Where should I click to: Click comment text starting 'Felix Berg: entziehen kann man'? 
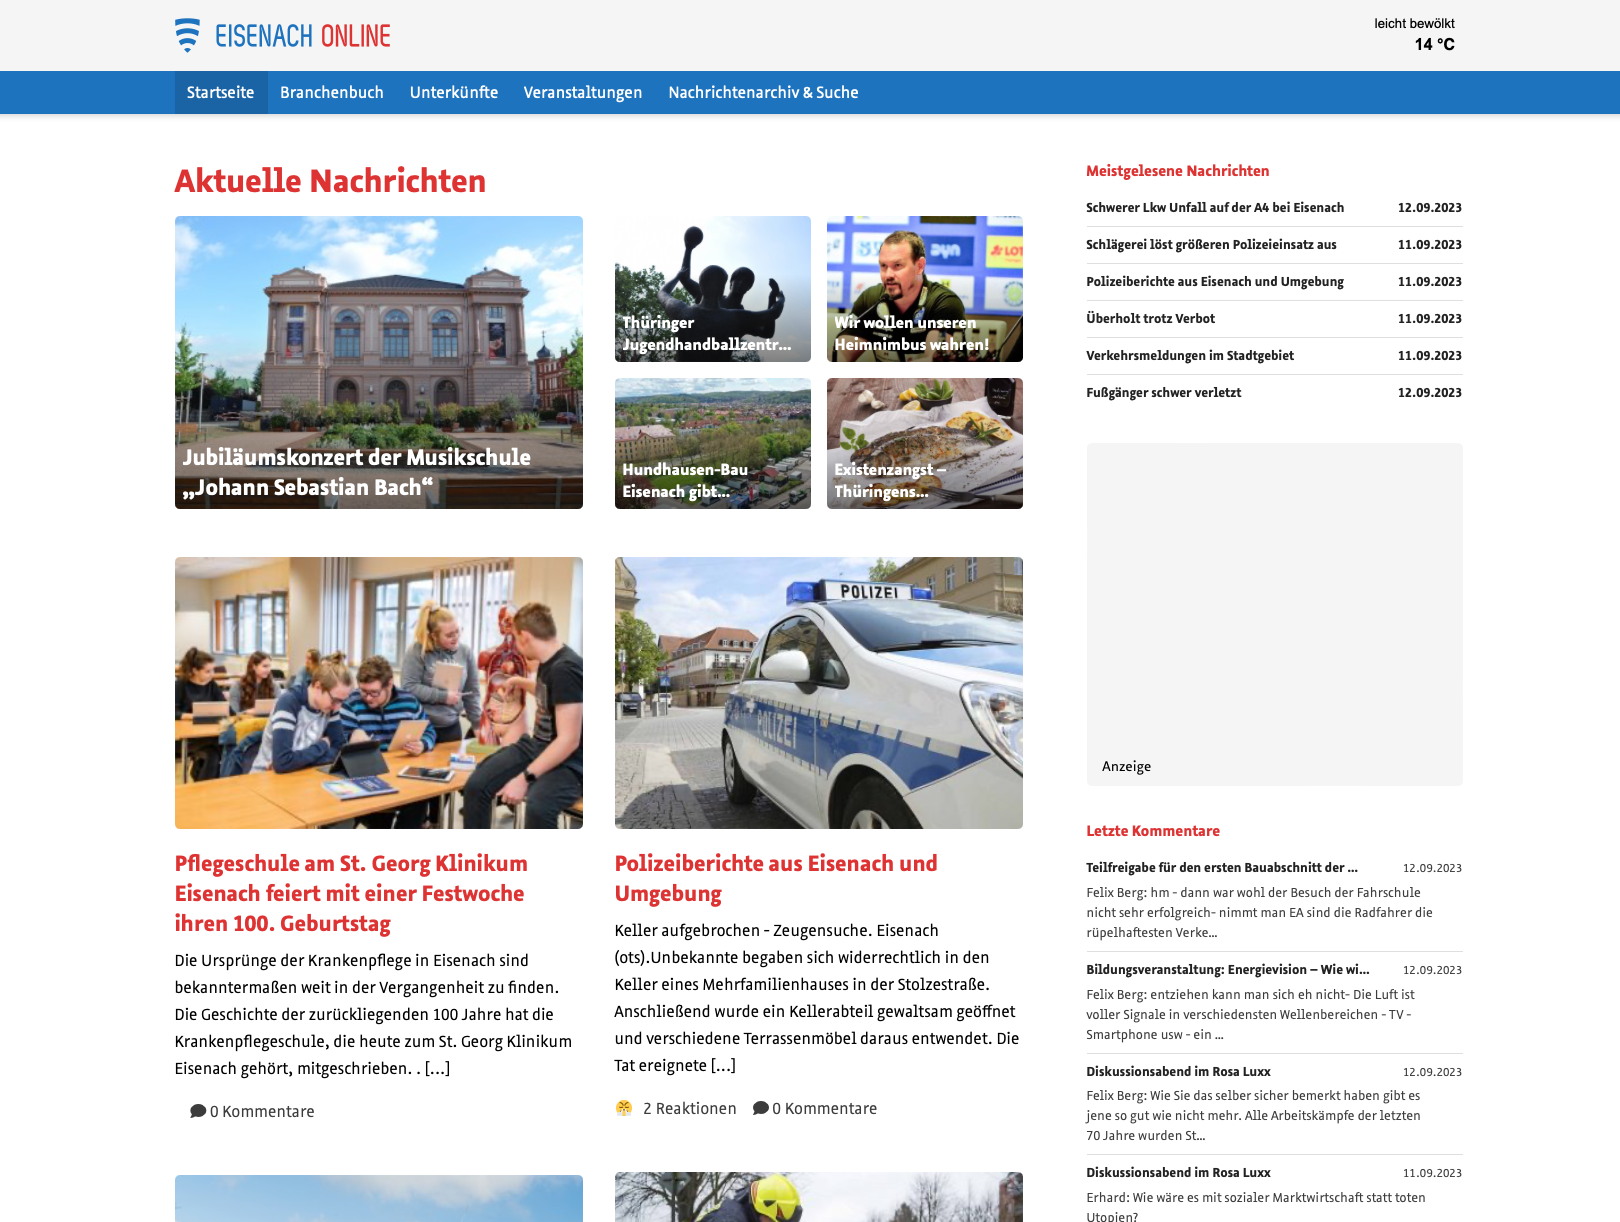(1251, 1014)
